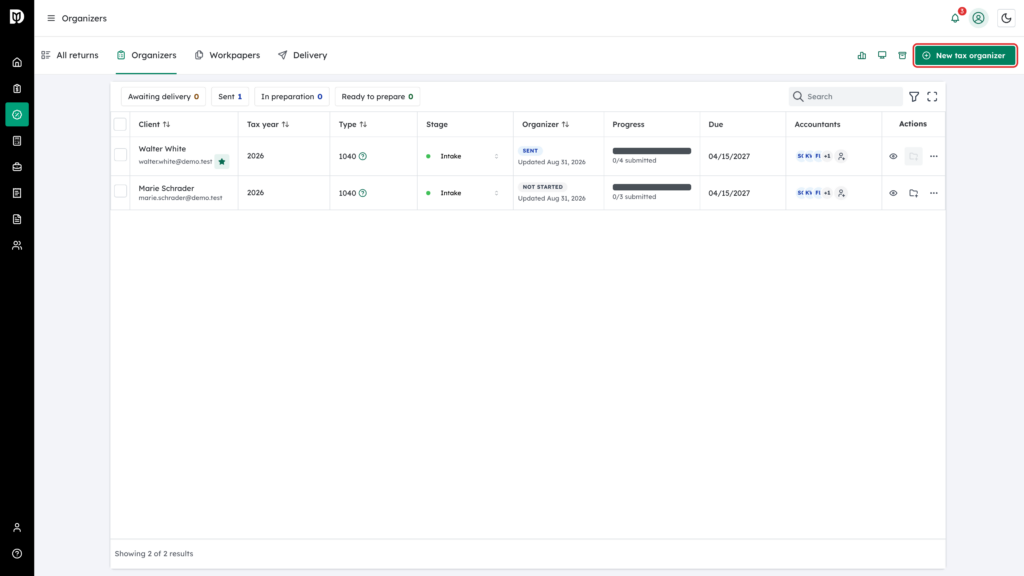Image resolution: width=1024 pixels, height=576 pixels.
Task: Click the star badge for Walter White
Action: pos(222,161)
